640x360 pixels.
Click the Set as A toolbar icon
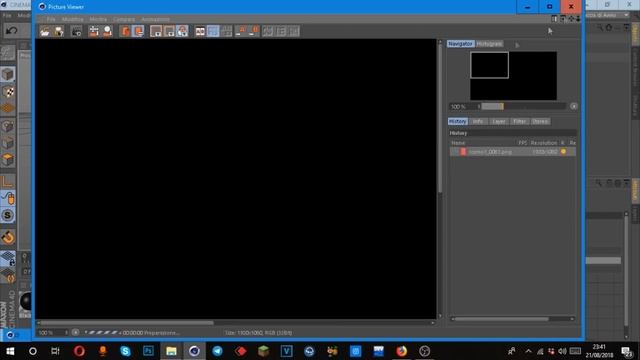pyautogui.click(x=241, y=31)
